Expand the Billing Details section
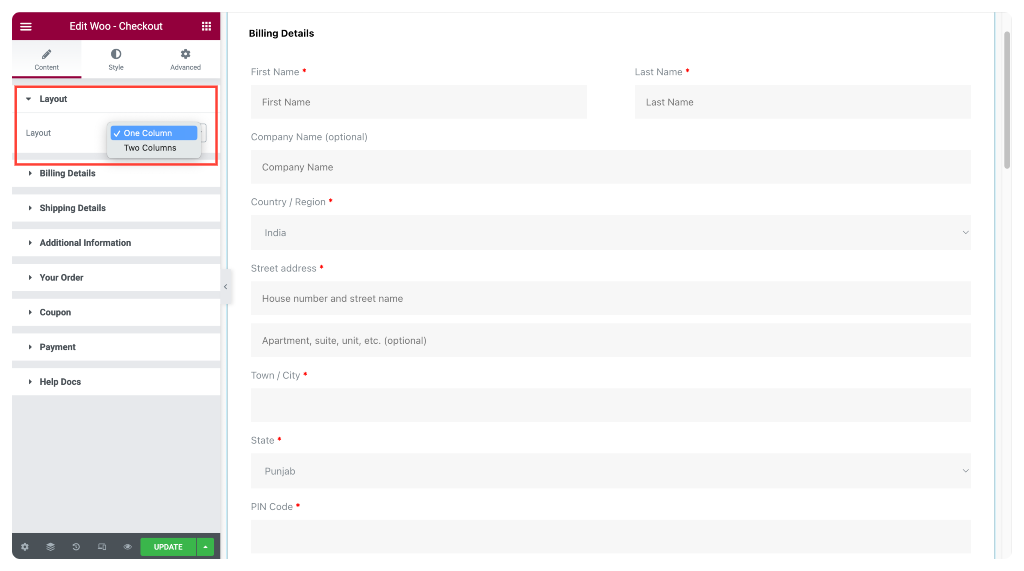 [116, 173]
